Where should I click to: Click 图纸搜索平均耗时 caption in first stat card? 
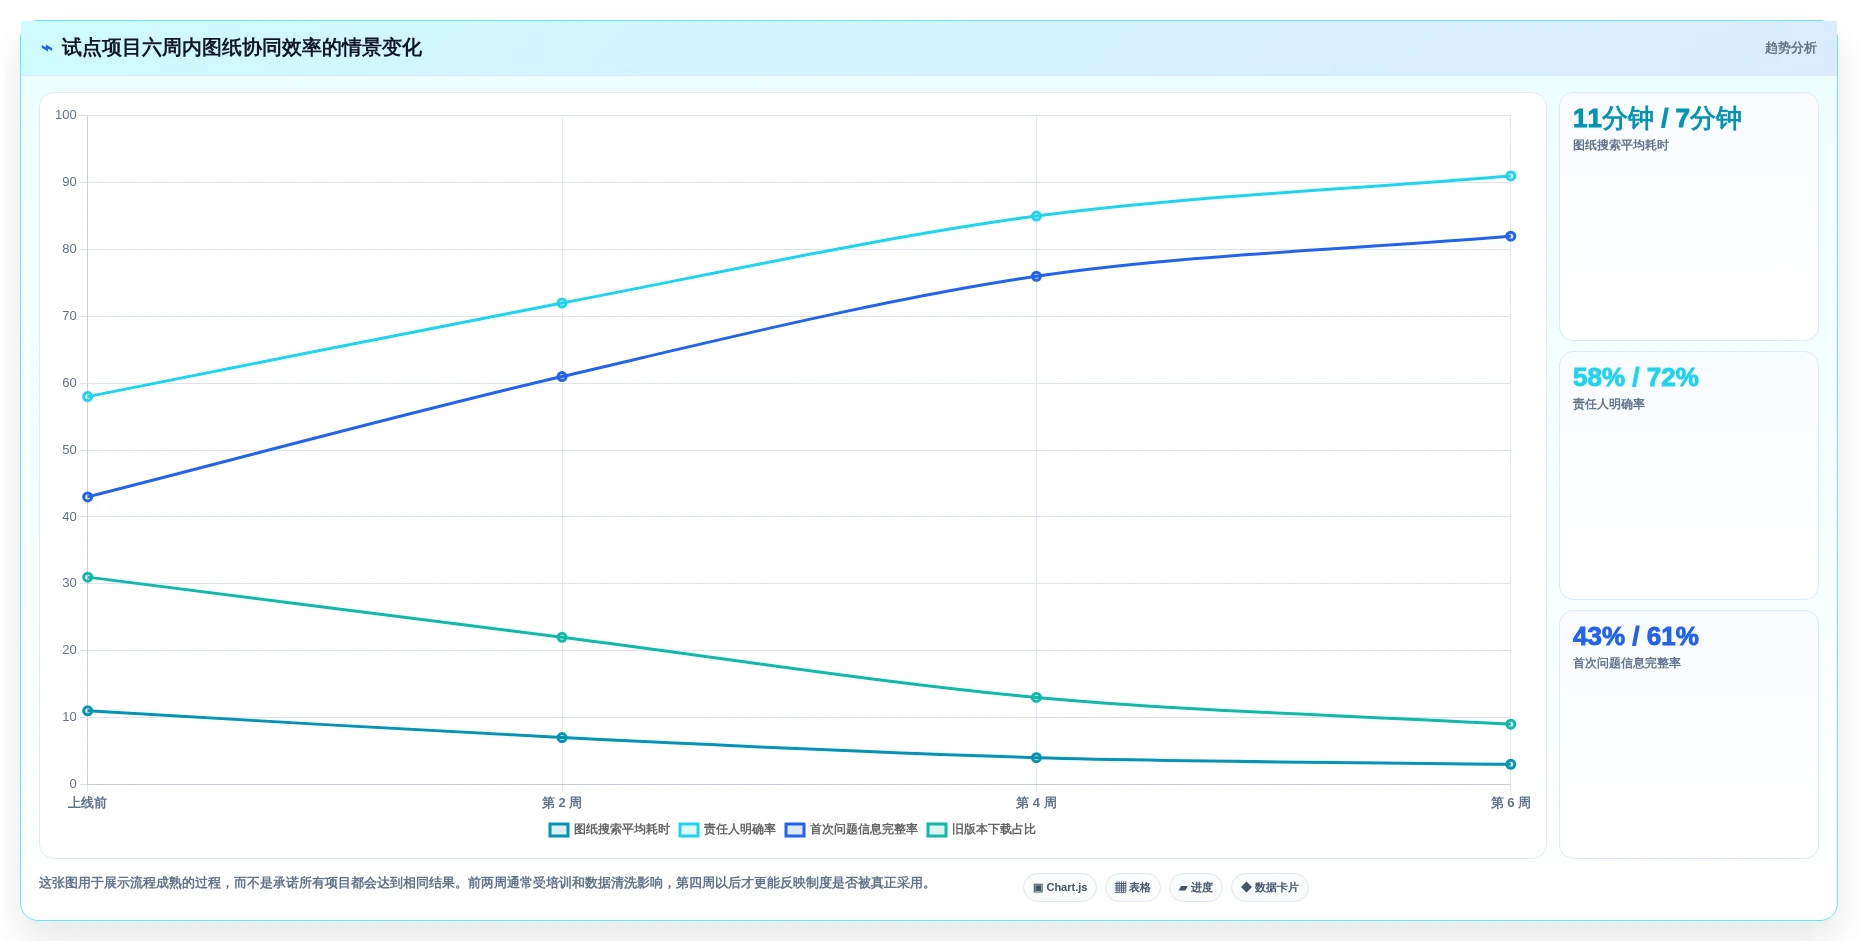1620,146
